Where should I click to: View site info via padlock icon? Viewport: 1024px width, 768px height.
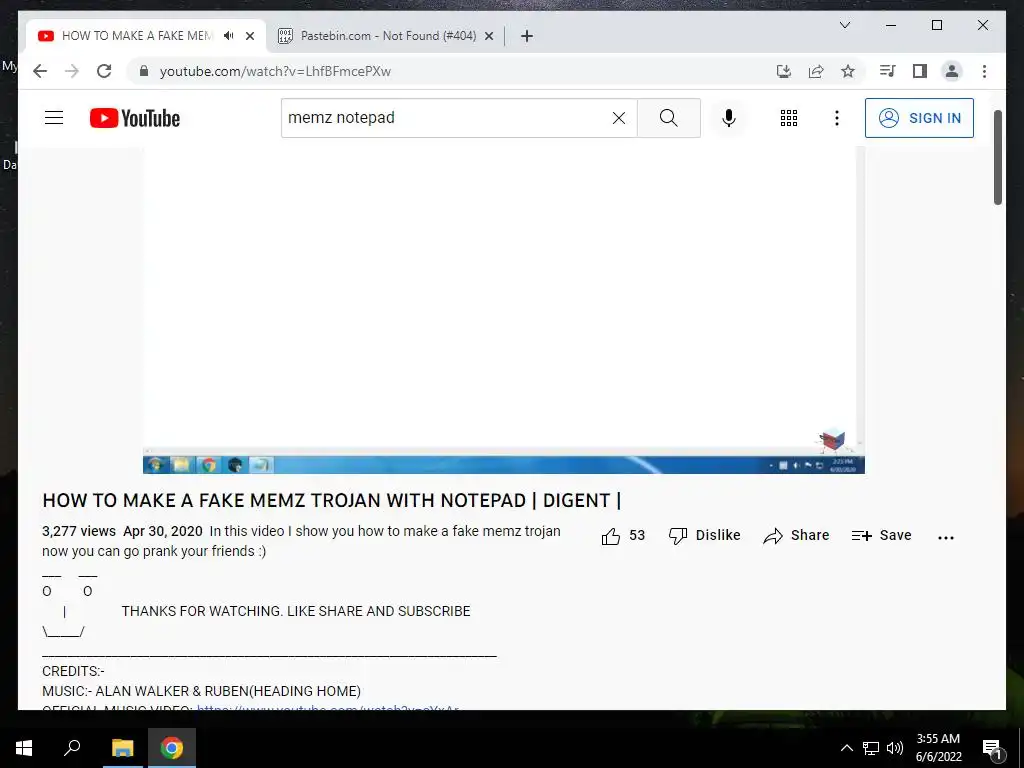[144, 71]
